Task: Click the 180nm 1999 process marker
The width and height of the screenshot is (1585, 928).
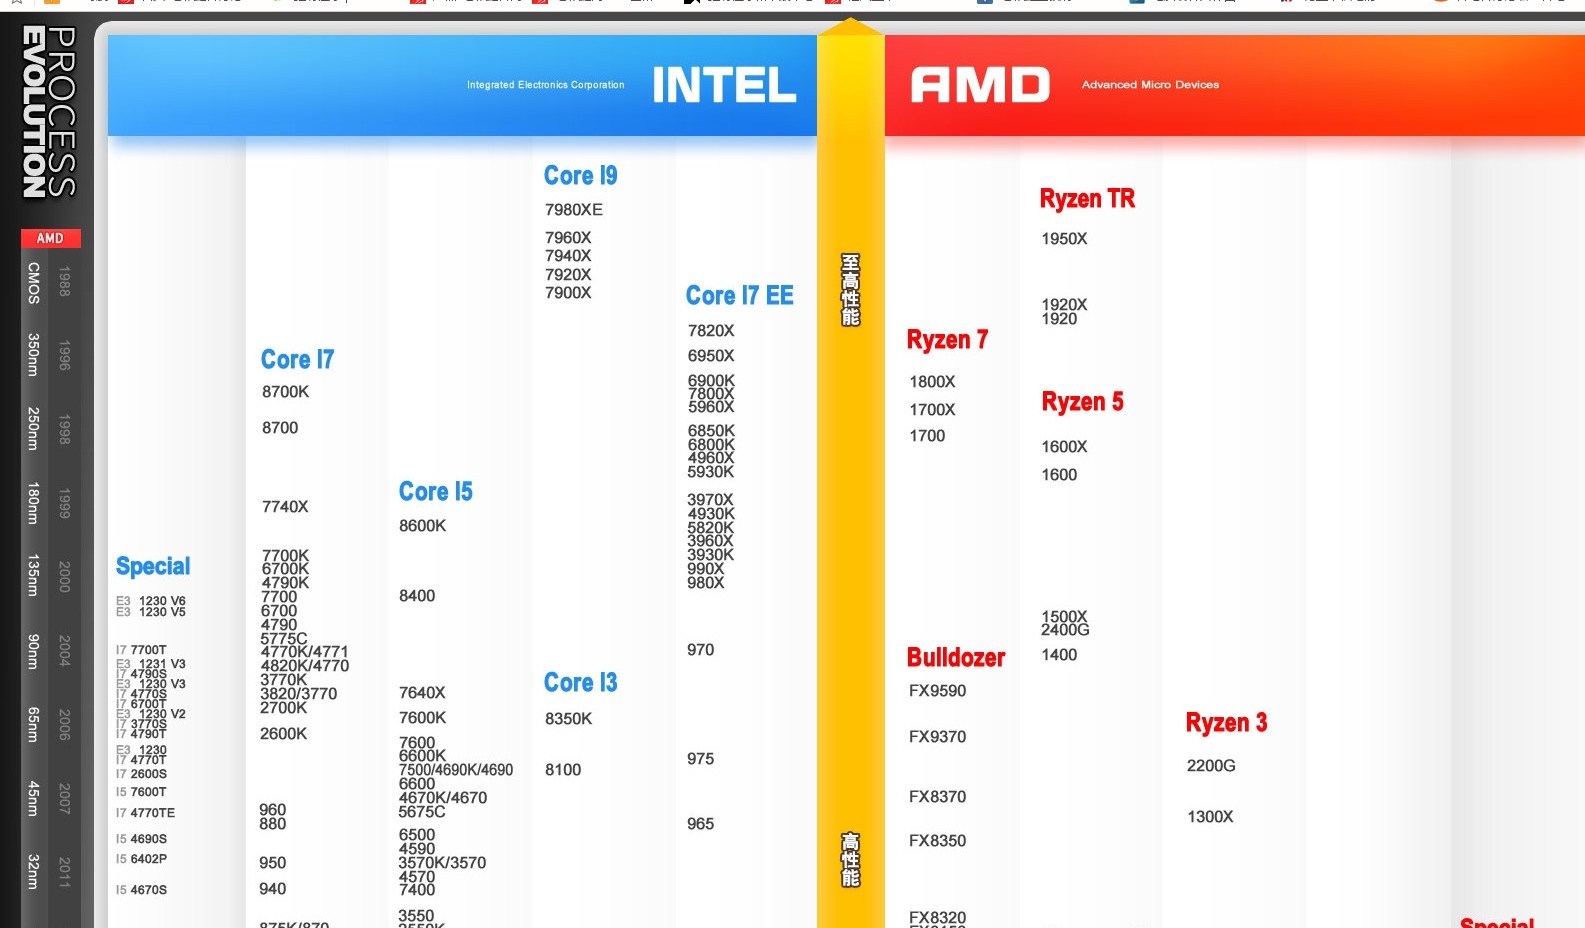Action: tap(49, 503)
